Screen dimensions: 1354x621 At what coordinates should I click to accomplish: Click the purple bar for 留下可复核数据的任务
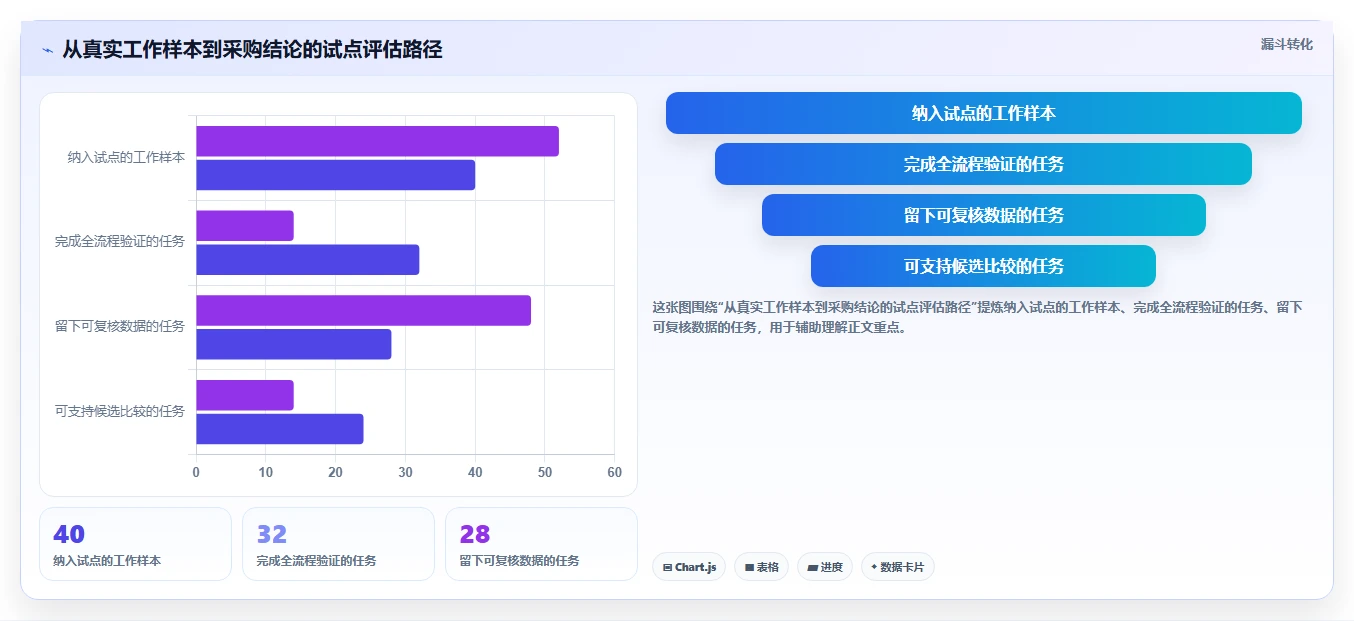click(363, 310)
